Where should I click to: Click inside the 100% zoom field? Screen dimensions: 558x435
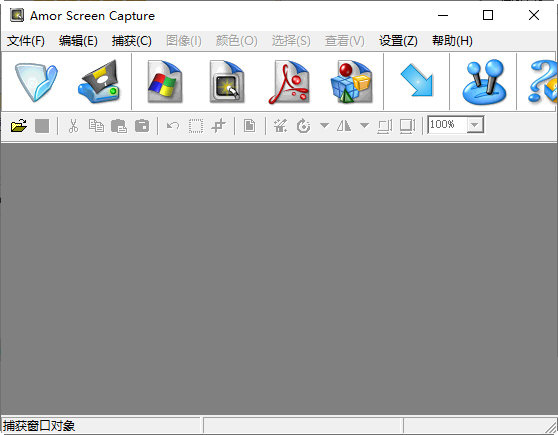(x=447, y=125)
